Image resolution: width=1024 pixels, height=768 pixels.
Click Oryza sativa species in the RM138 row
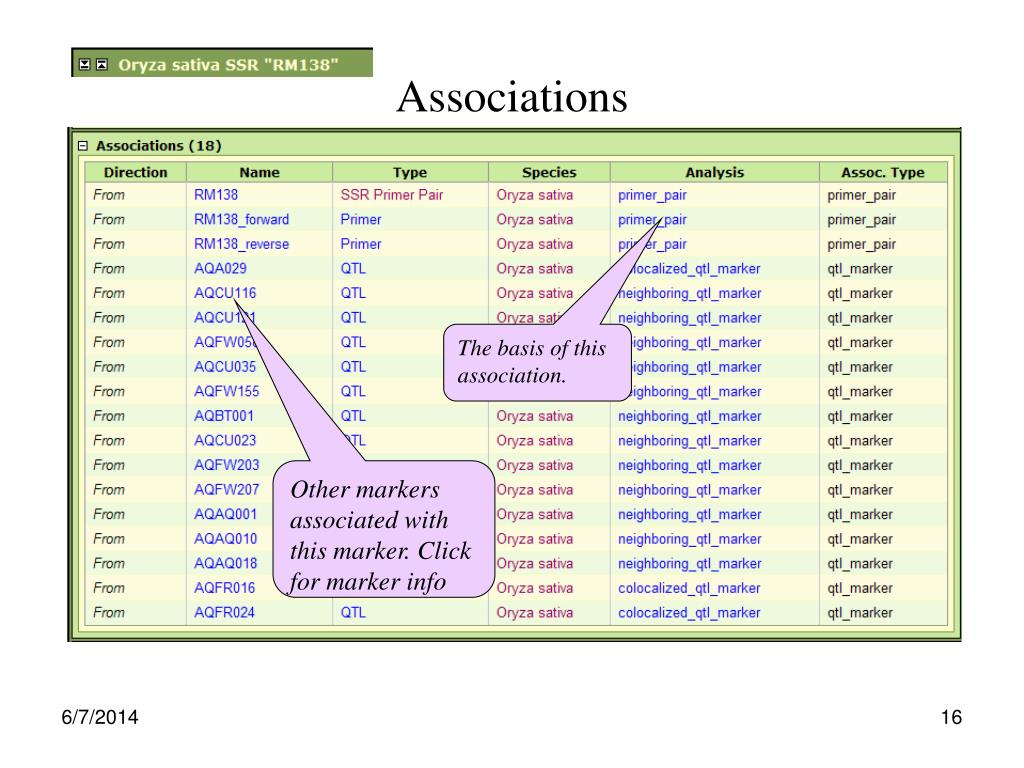534,195
